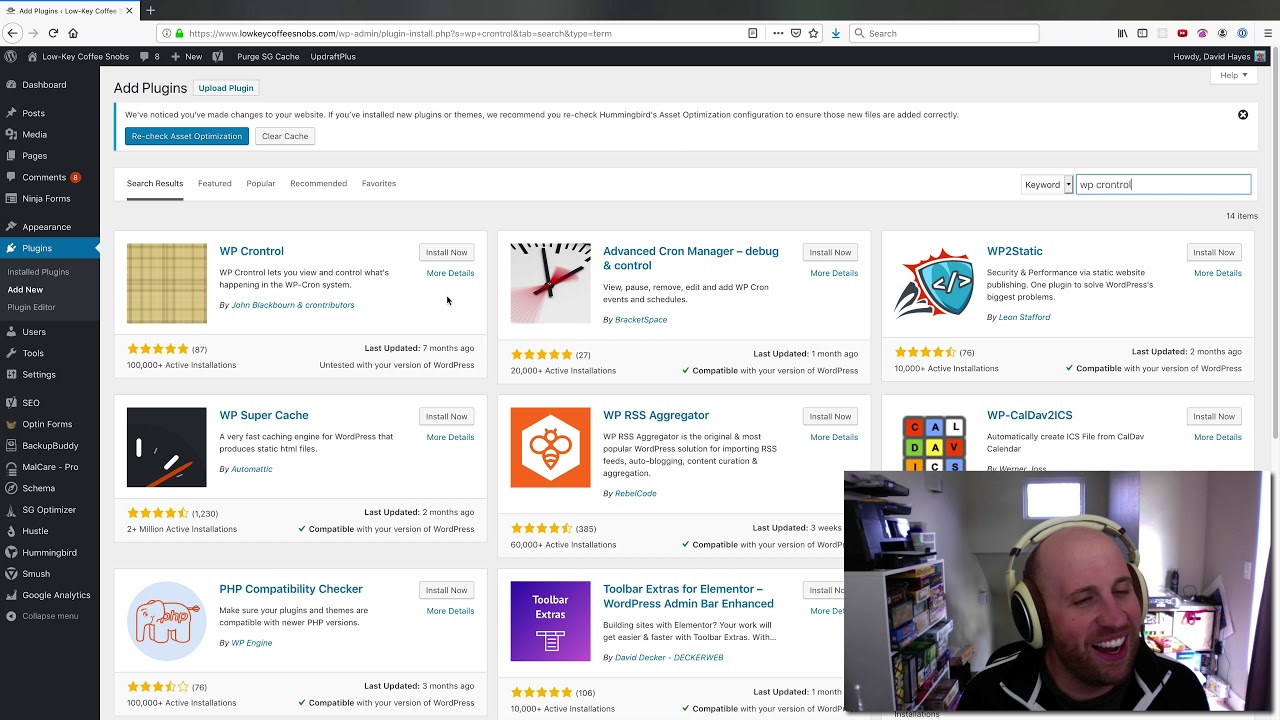Open the comments bubble showing 8
The height and width of the screenshot is (720, 1280).
tap(150, 56)
